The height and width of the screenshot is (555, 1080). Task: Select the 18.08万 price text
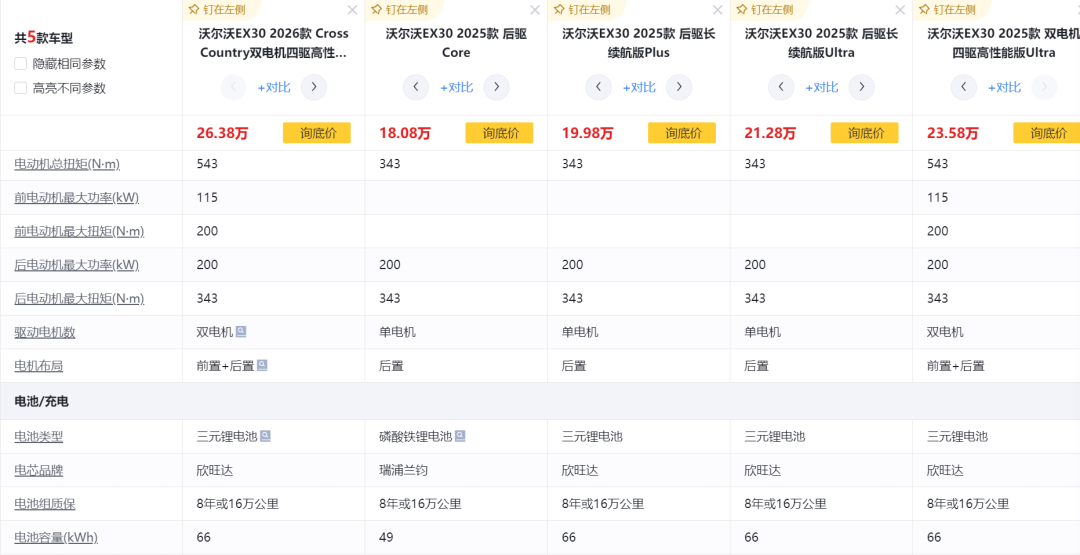click(x=404, y=133)
